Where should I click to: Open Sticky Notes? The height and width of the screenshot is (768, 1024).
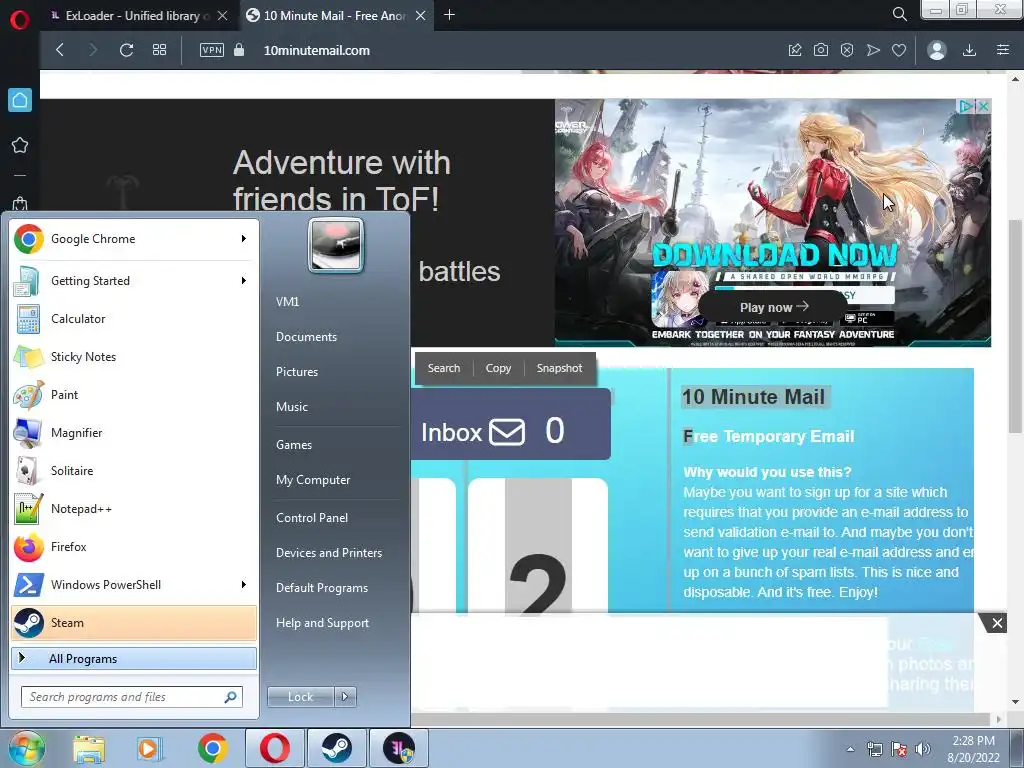[x=134, y=357]
